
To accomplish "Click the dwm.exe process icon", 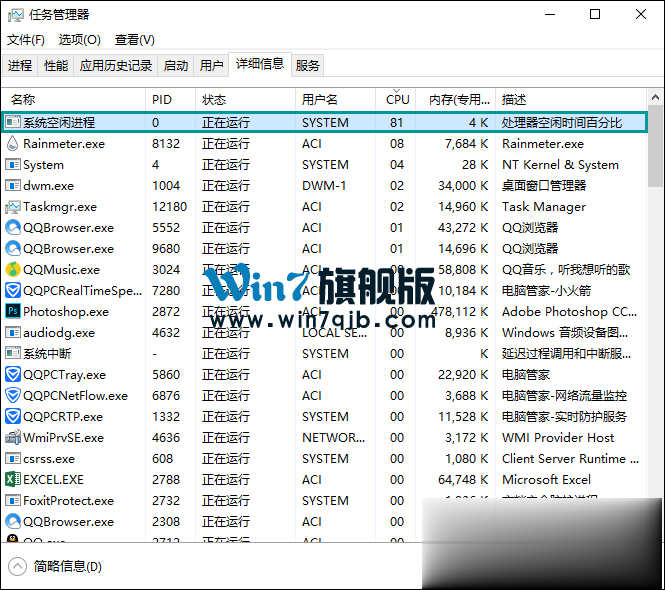I will [13, 186].
